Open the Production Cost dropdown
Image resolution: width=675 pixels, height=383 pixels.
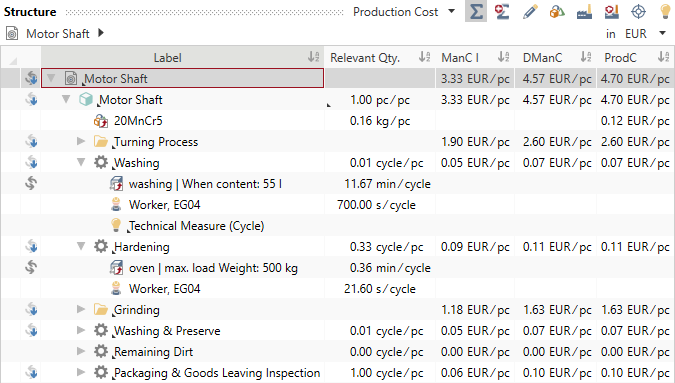404,12
